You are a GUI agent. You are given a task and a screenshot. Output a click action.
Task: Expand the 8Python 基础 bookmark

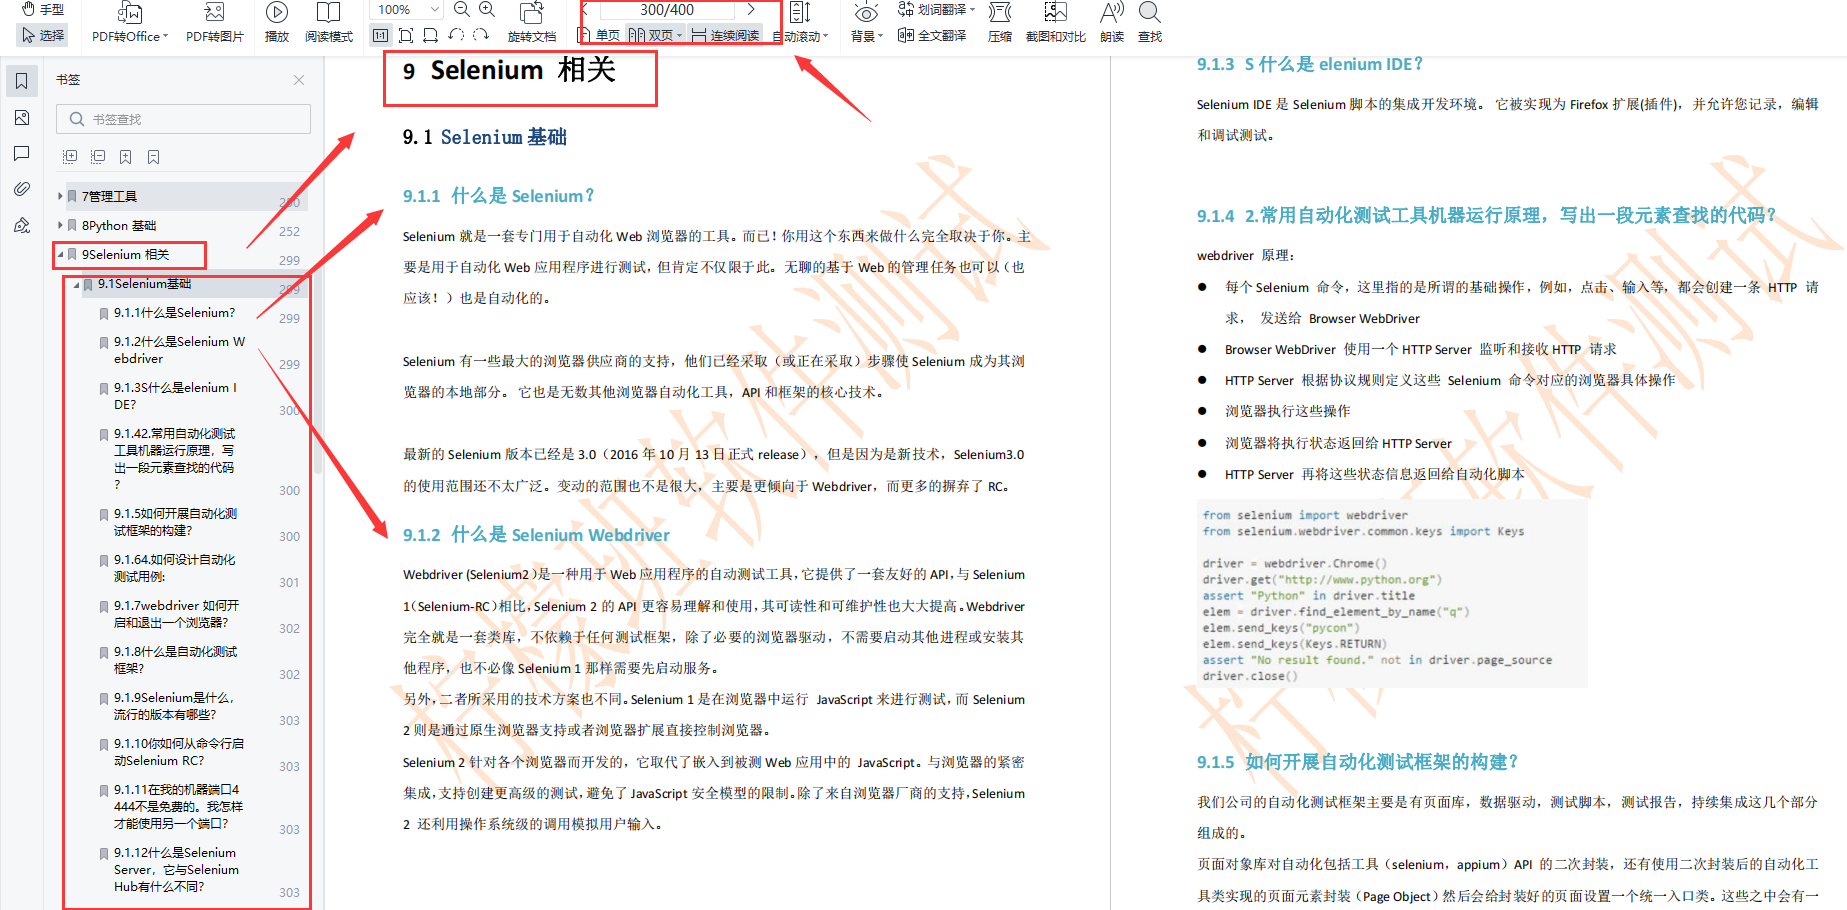[x=60, y=225]
